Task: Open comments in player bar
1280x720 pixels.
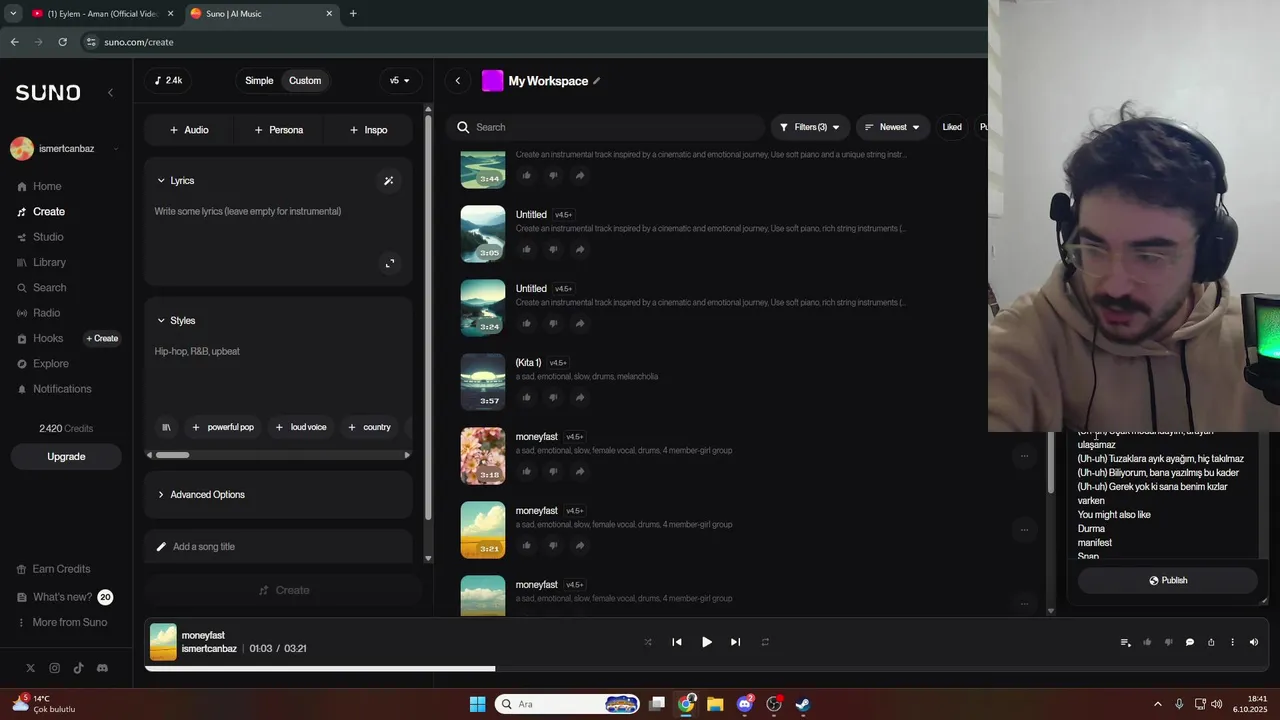Action: click(1190, 642)
